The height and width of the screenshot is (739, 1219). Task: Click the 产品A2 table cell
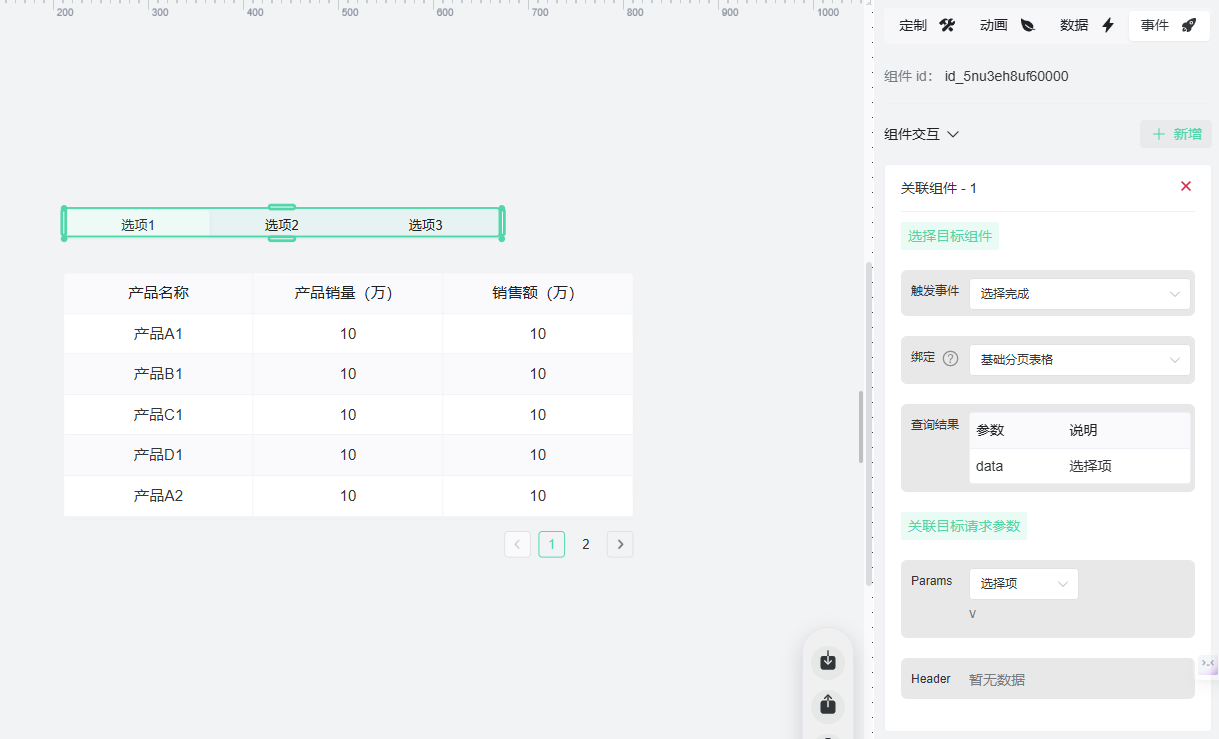tap(158, 496)
